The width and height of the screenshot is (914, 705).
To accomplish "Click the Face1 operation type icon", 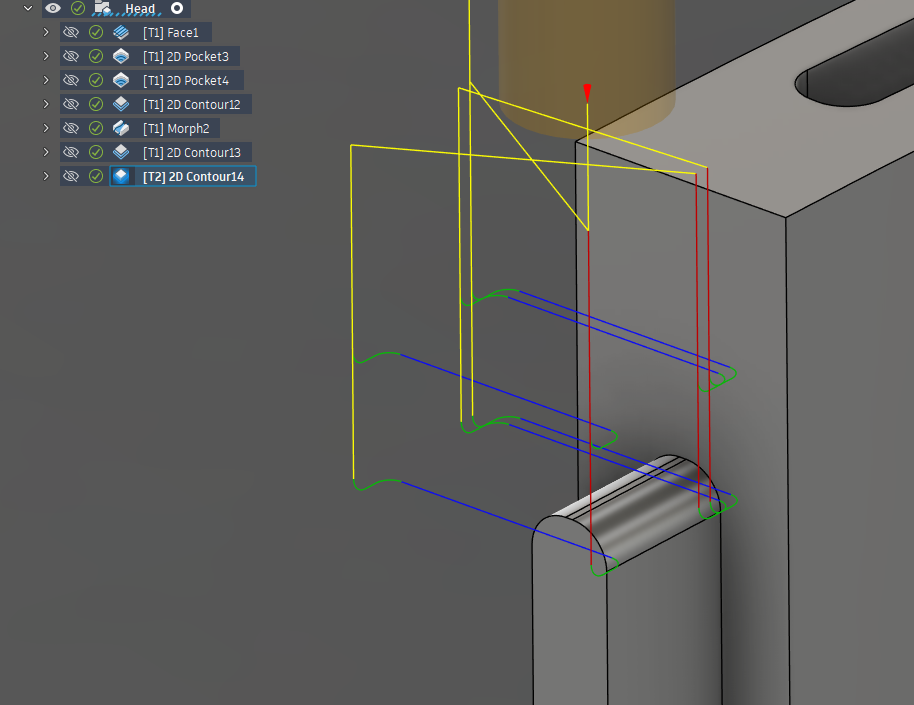I will tap(121, 32).
